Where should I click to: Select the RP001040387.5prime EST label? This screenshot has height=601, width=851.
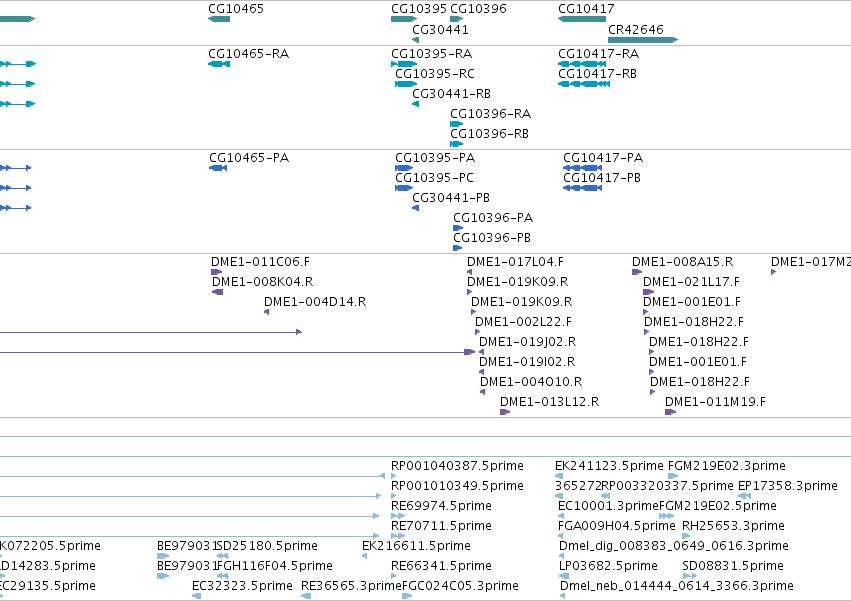(458, 466)
